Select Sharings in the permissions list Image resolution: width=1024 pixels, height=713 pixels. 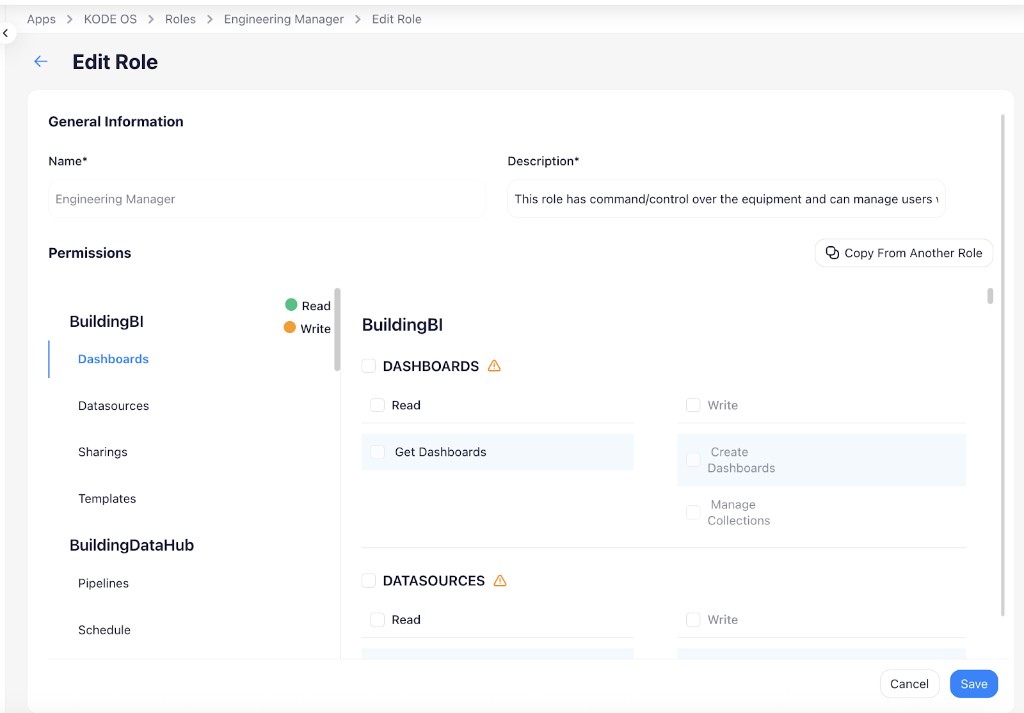(103, 452)
